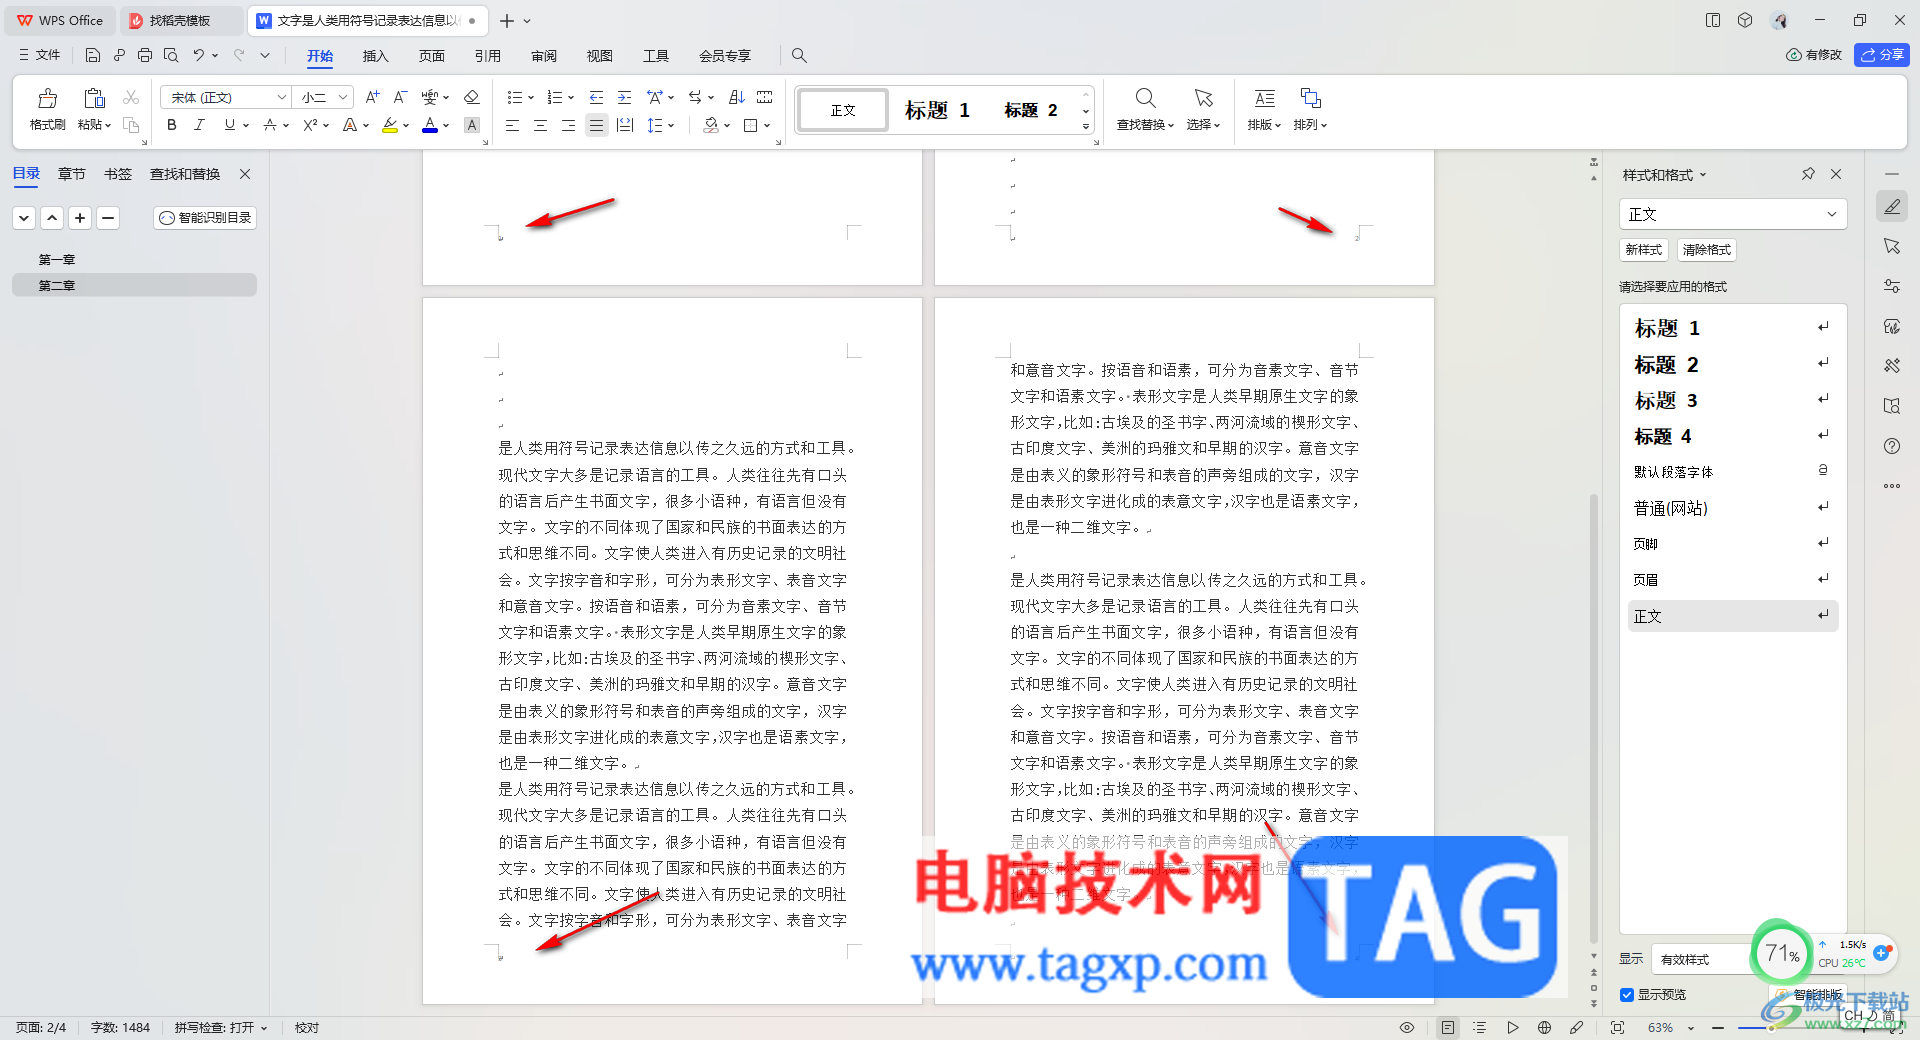
Task: Toggle the 显示预览 checkbox
Action: (1627, 995)
